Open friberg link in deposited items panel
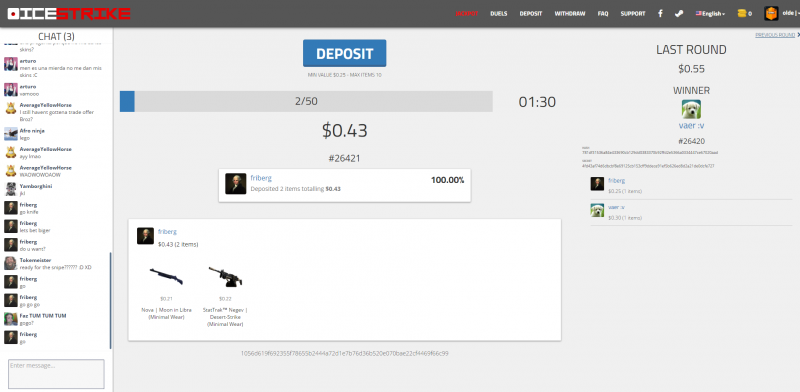This screenshot has height=392, width=800. point(167,232)
